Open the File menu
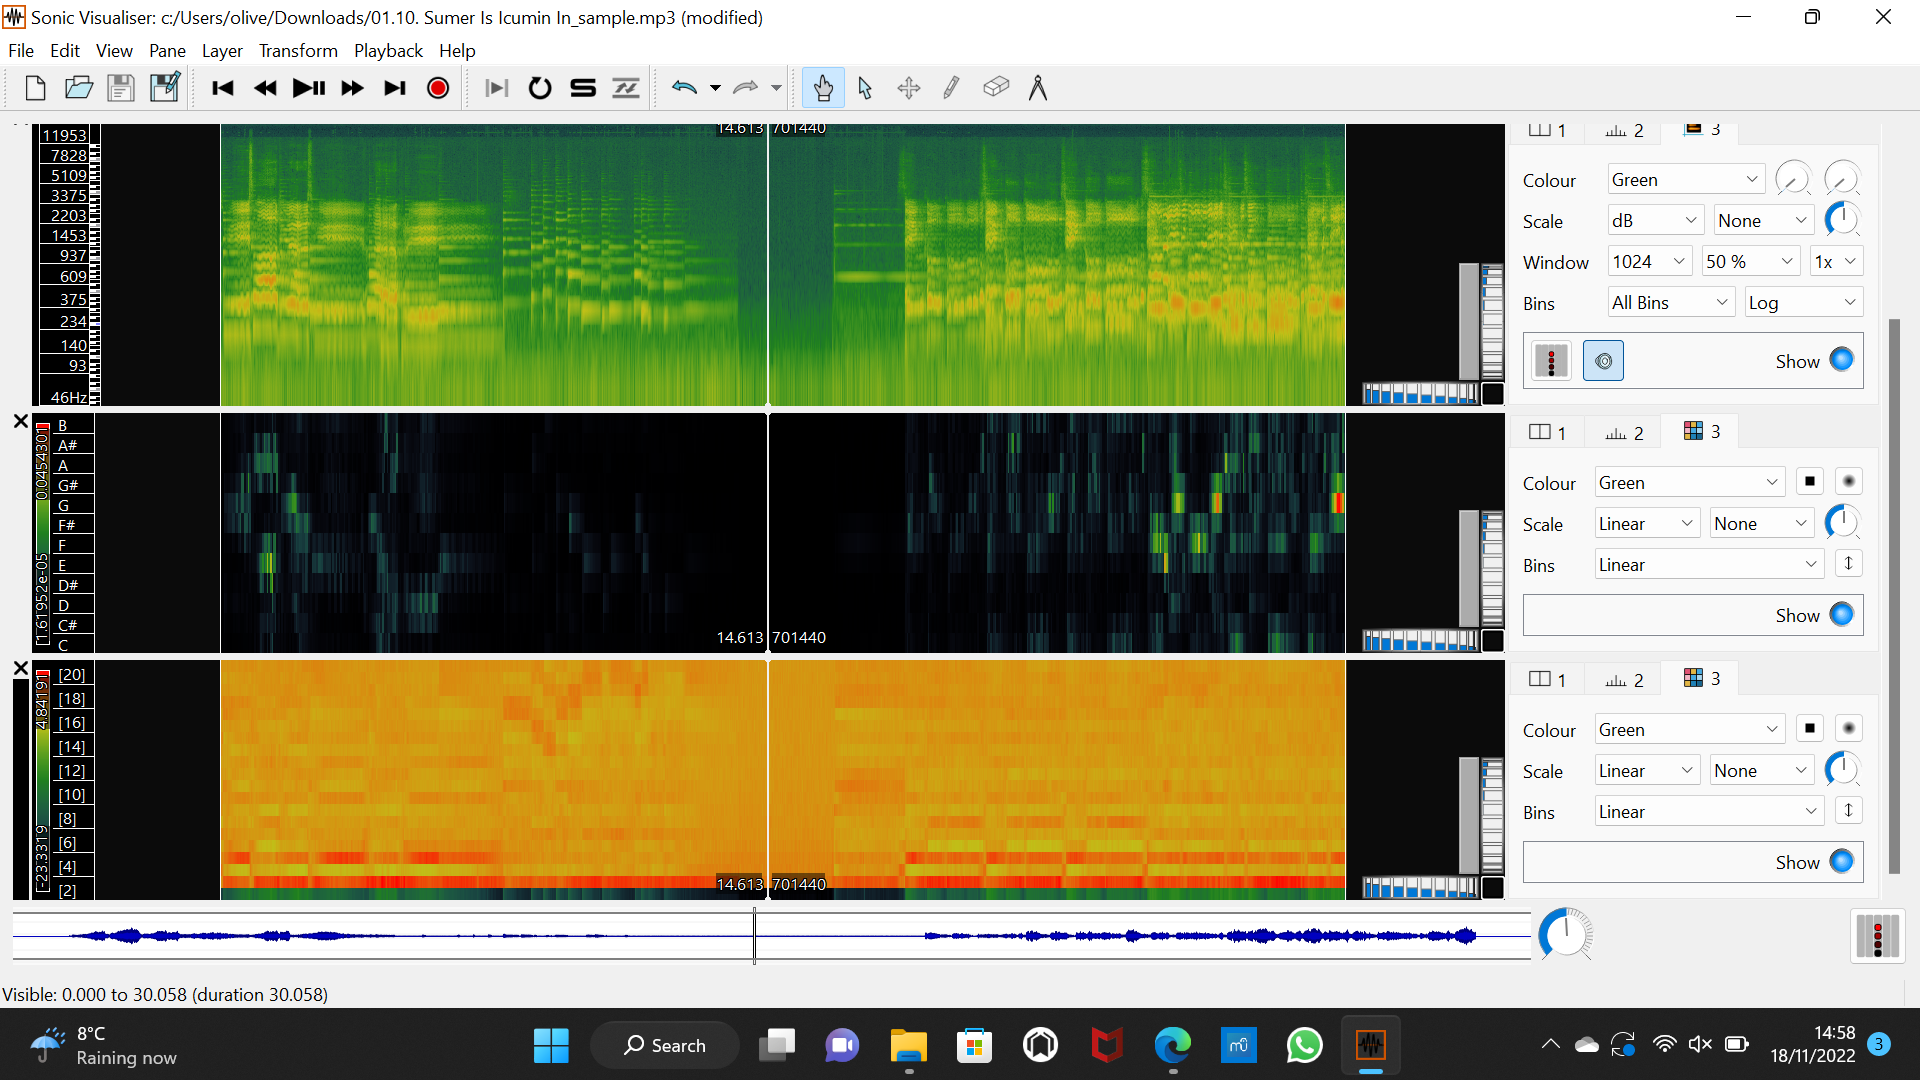Viewport: 1920px width, 1080px height. click(20, 51)
